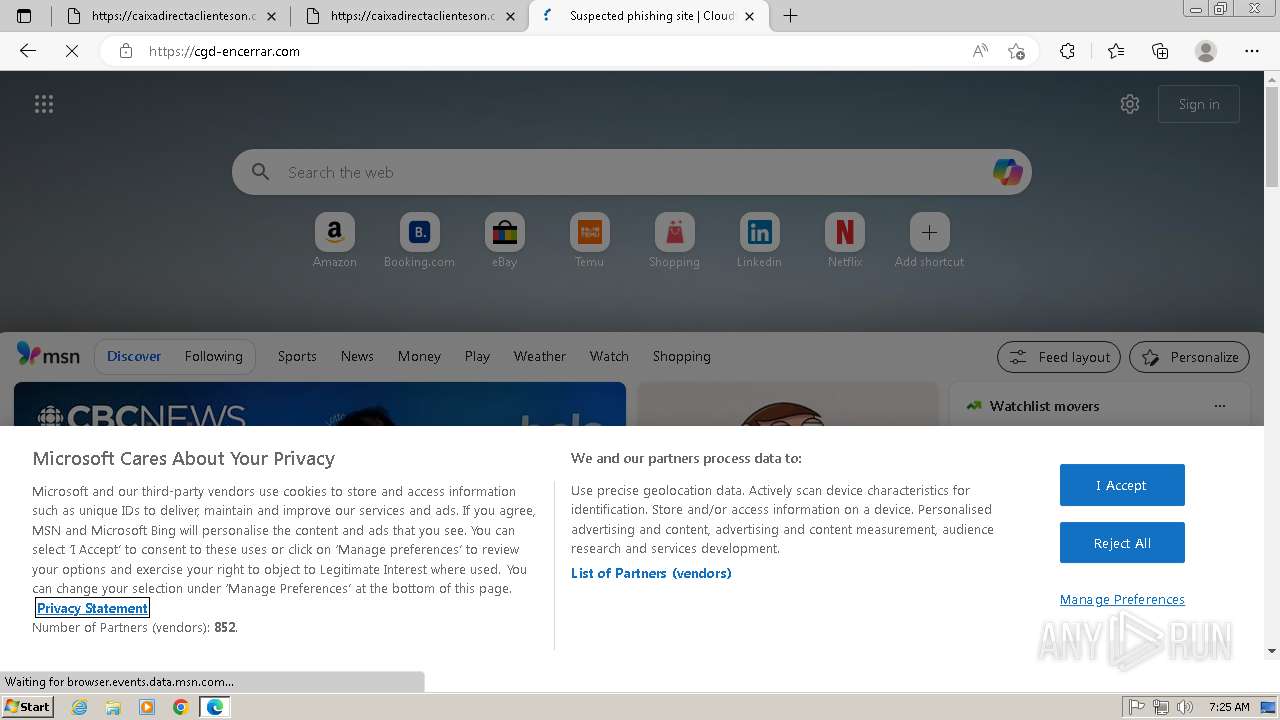This screenshot has height=720, width=1280.
Task: Open a new tab with plus button
Action: [790, 16]
